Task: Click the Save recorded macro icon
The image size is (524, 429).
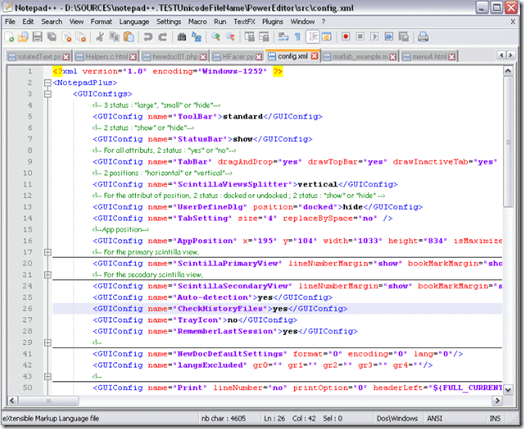Action: [404, 36]
